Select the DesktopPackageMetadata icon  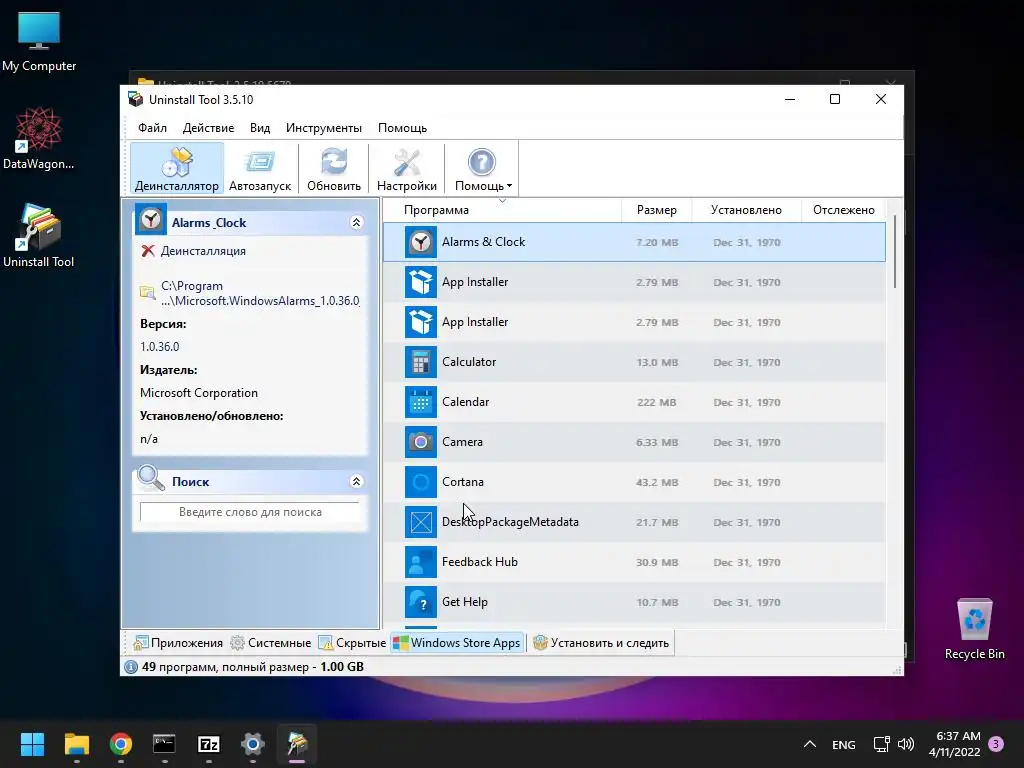[421, 522]
